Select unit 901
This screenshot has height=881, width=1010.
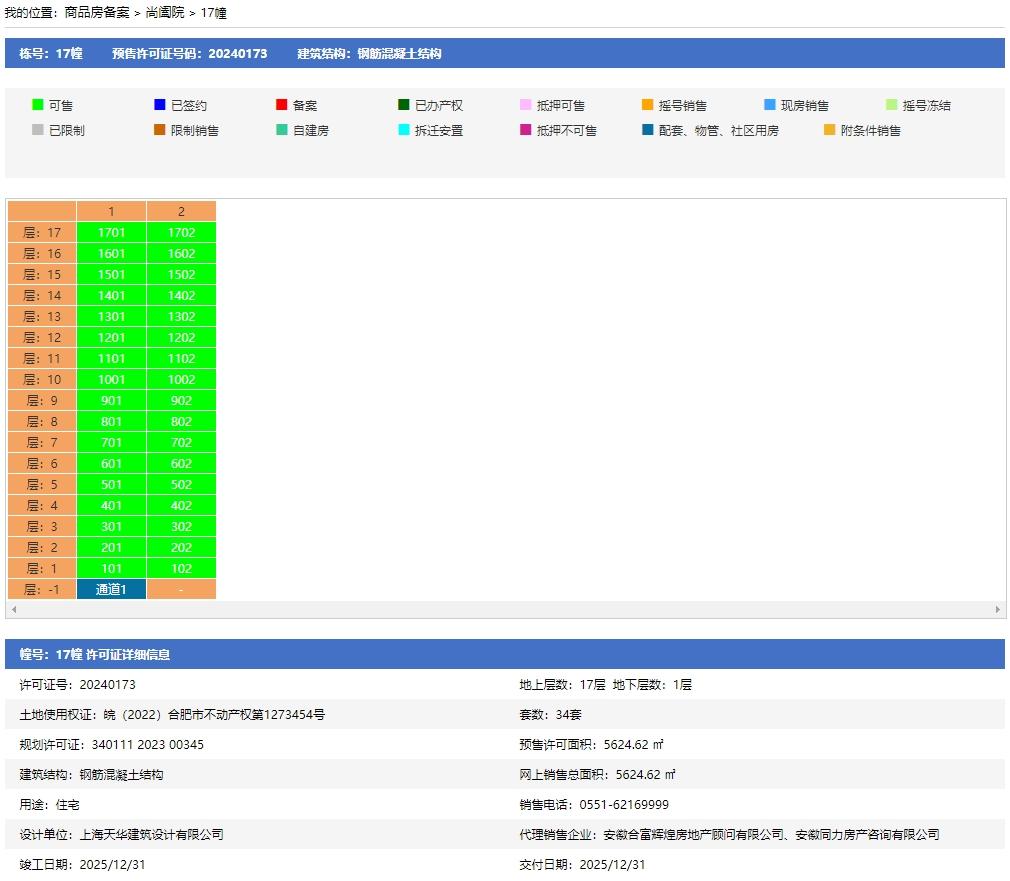pyautogui.click(x=111, y=401)
